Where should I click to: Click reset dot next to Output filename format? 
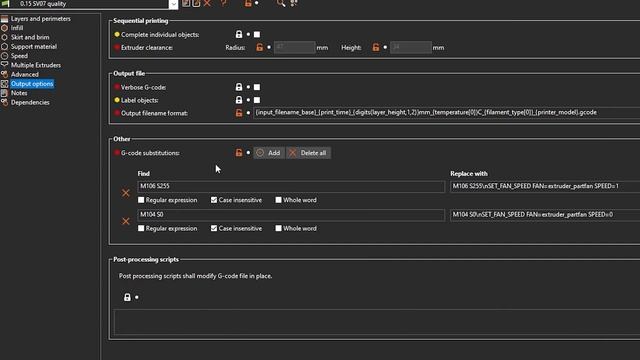click(x=248, y=113)
